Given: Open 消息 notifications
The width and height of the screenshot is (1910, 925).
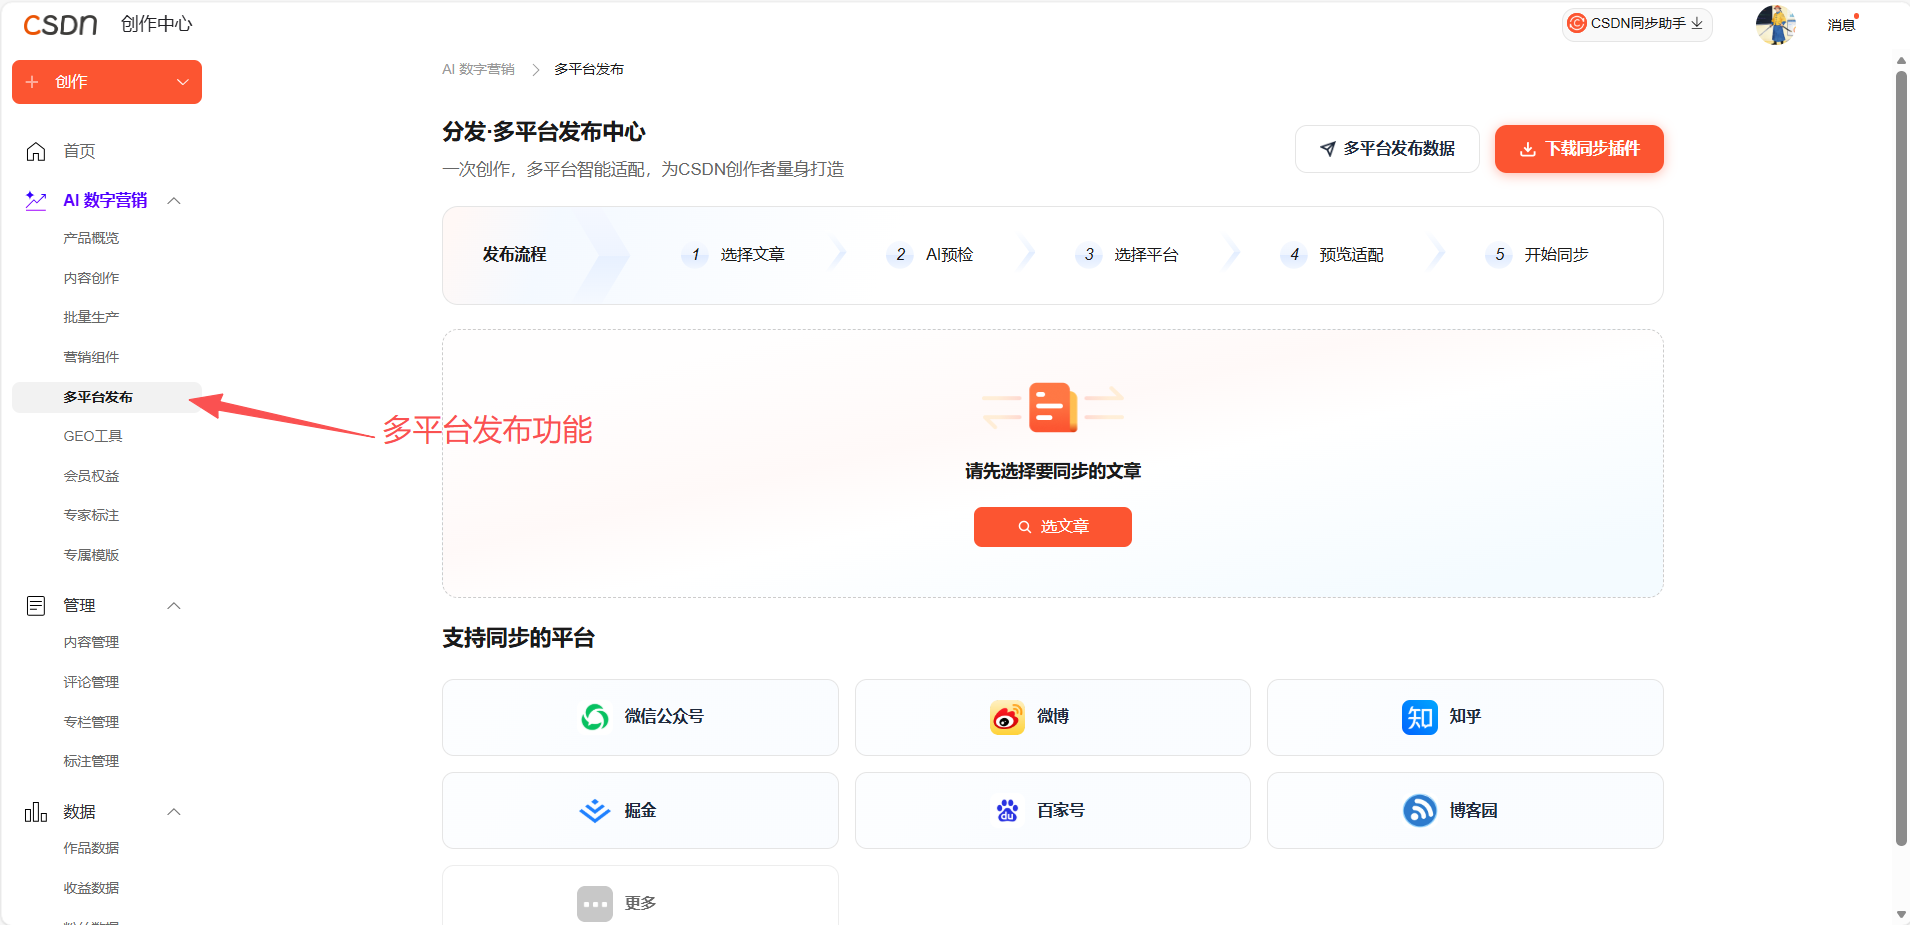Looking at the screenshot, I should pos(1841,24).
